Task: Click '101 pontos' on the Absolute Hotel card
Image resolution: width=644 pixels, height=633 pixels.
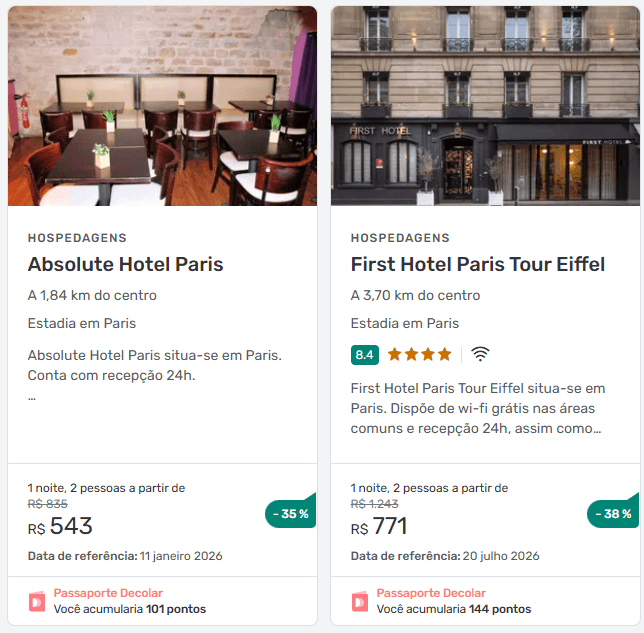Action: point(176,609)
